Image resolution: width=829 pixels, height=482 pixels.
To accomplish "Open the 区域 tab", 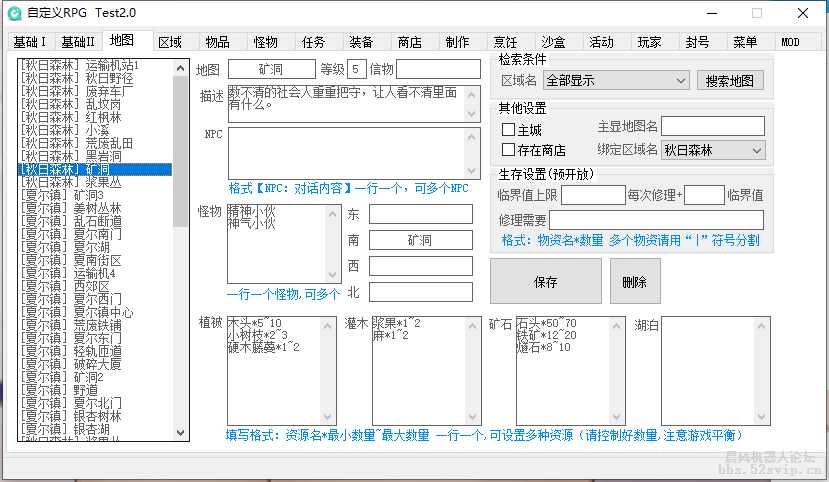I will tap(170, 42).
